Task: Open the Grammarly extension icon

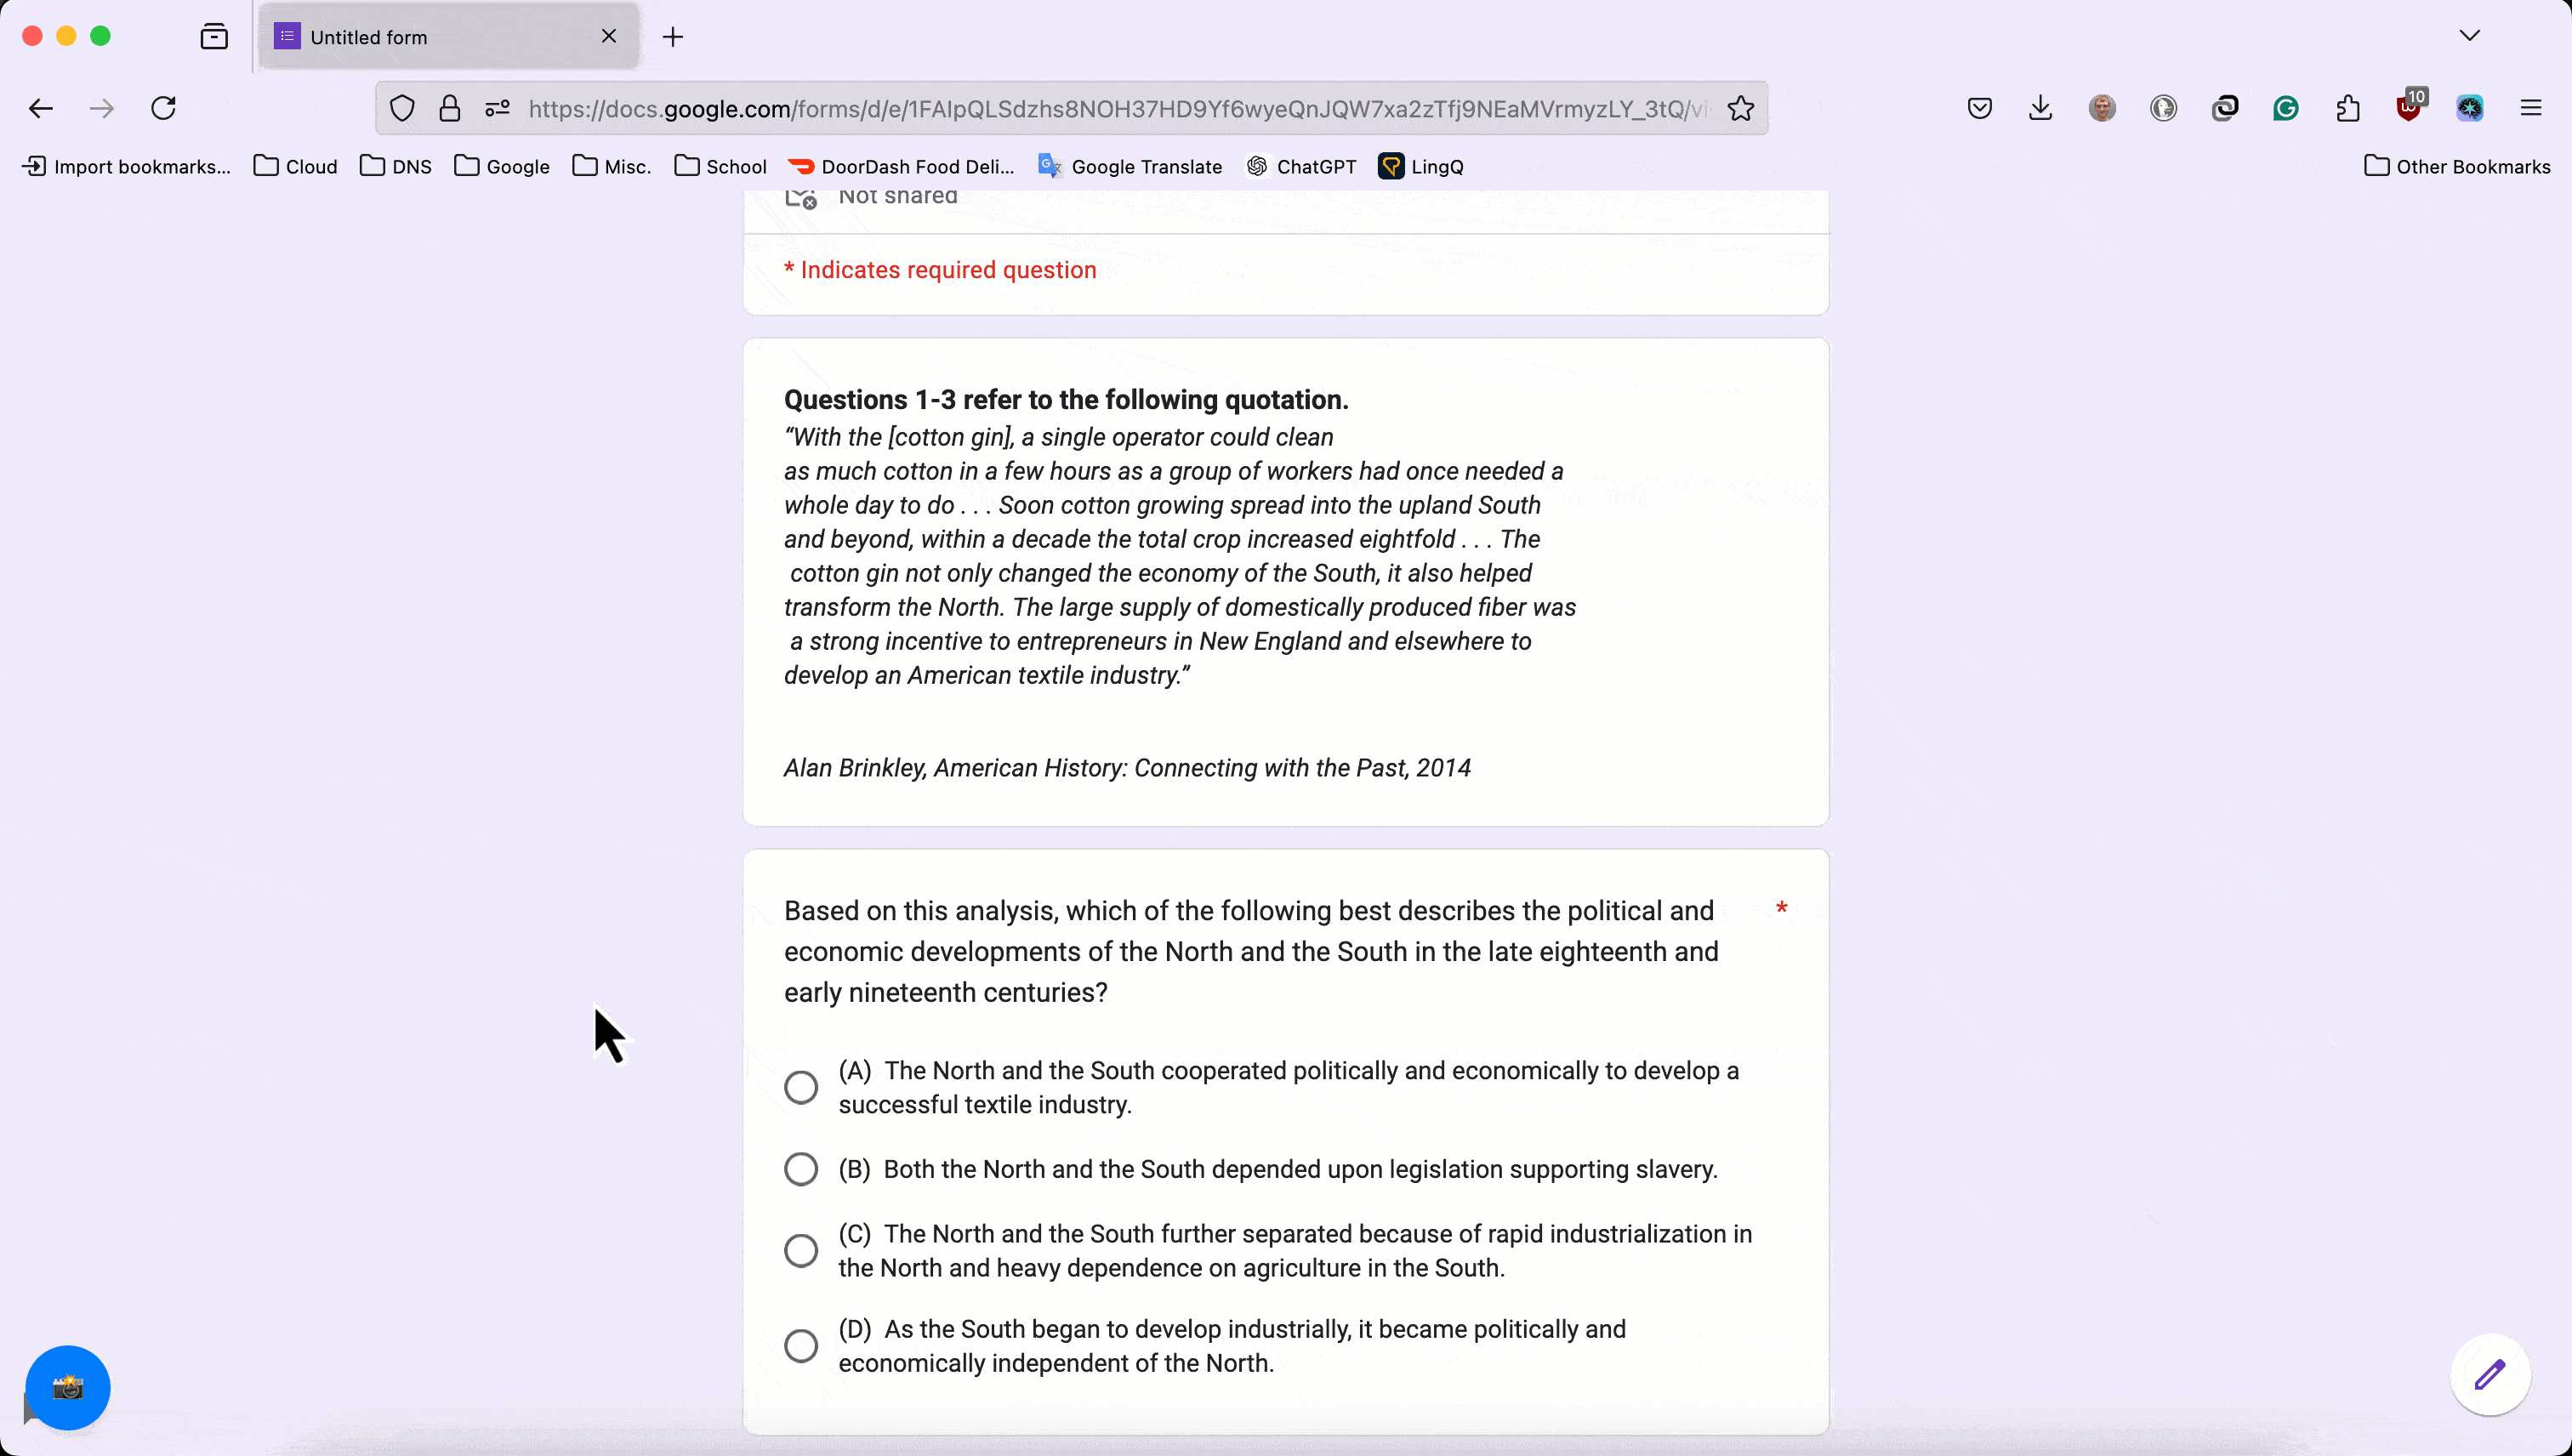Action: click(2286, 108)
